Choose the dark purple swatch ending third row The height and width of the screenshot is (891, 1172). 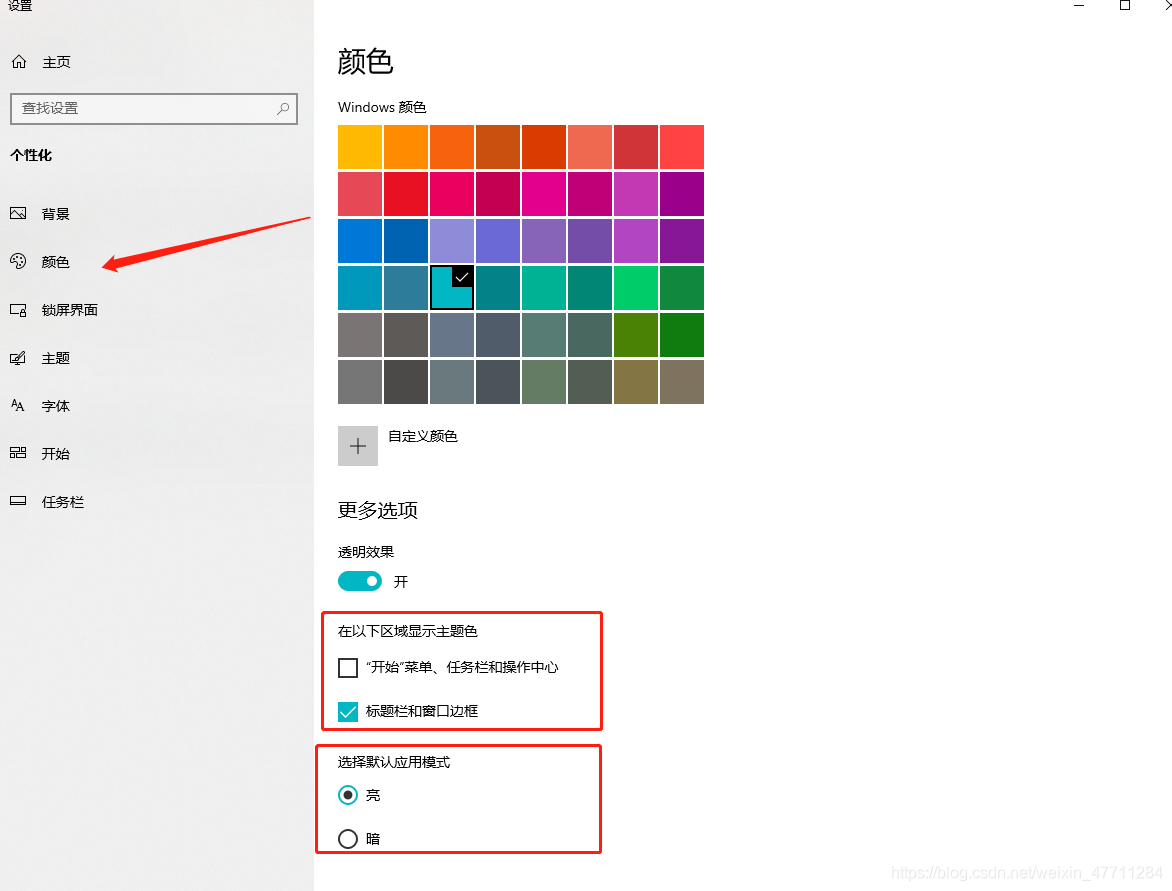(682, 241)
